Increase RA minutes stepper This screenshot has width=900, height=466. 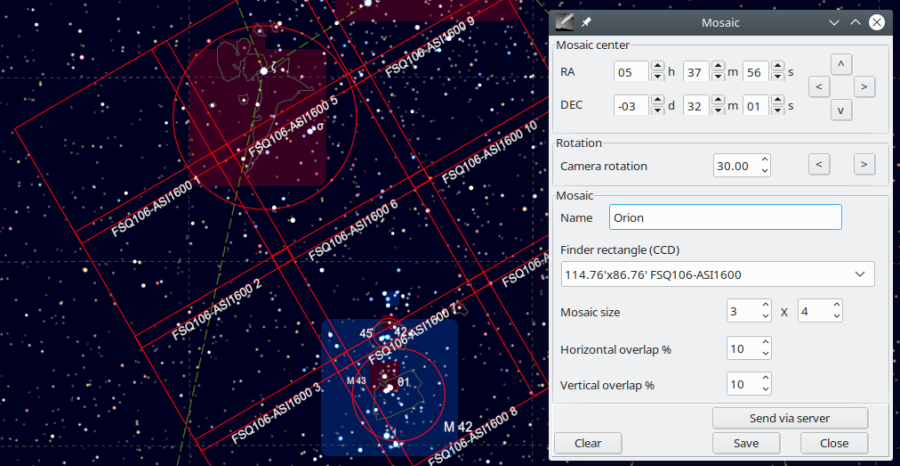(717, 67)
